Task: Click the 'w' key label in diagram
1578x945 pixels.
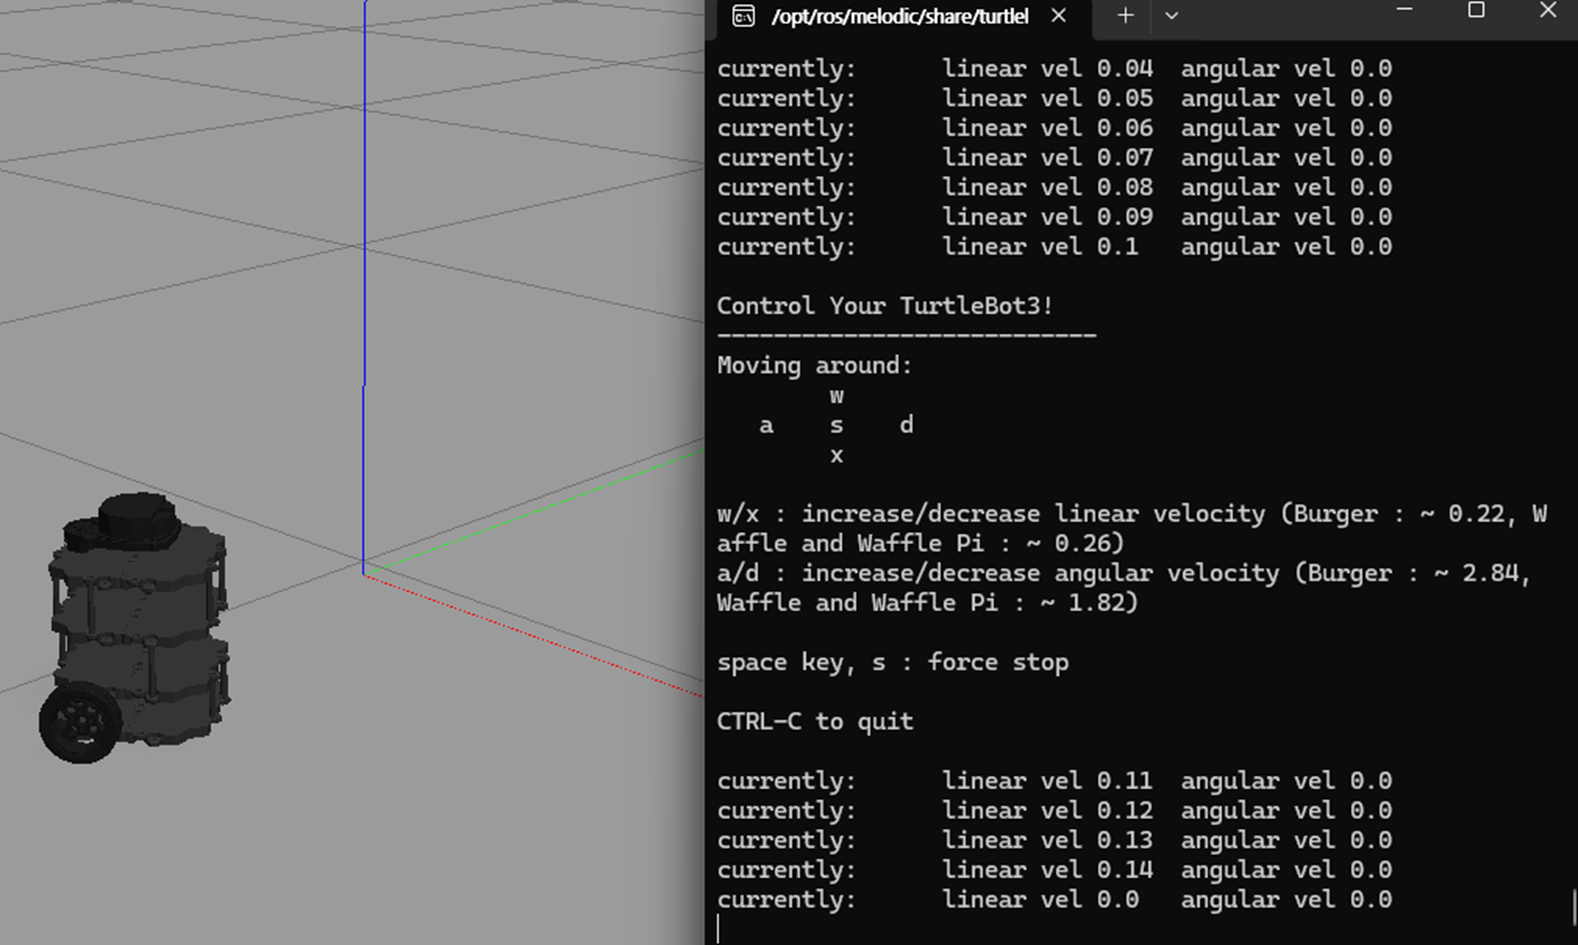Action: click(836, 396)
